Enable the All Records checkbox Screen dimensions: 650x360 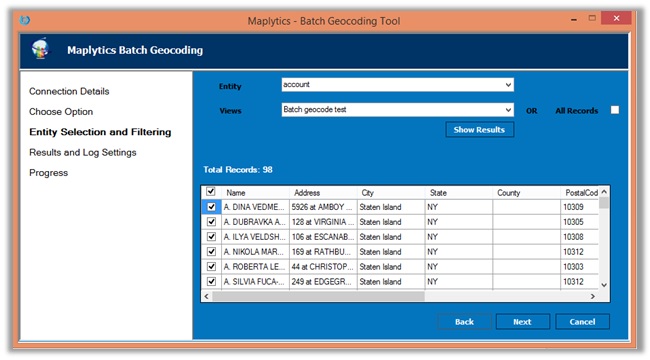[615, 110]
